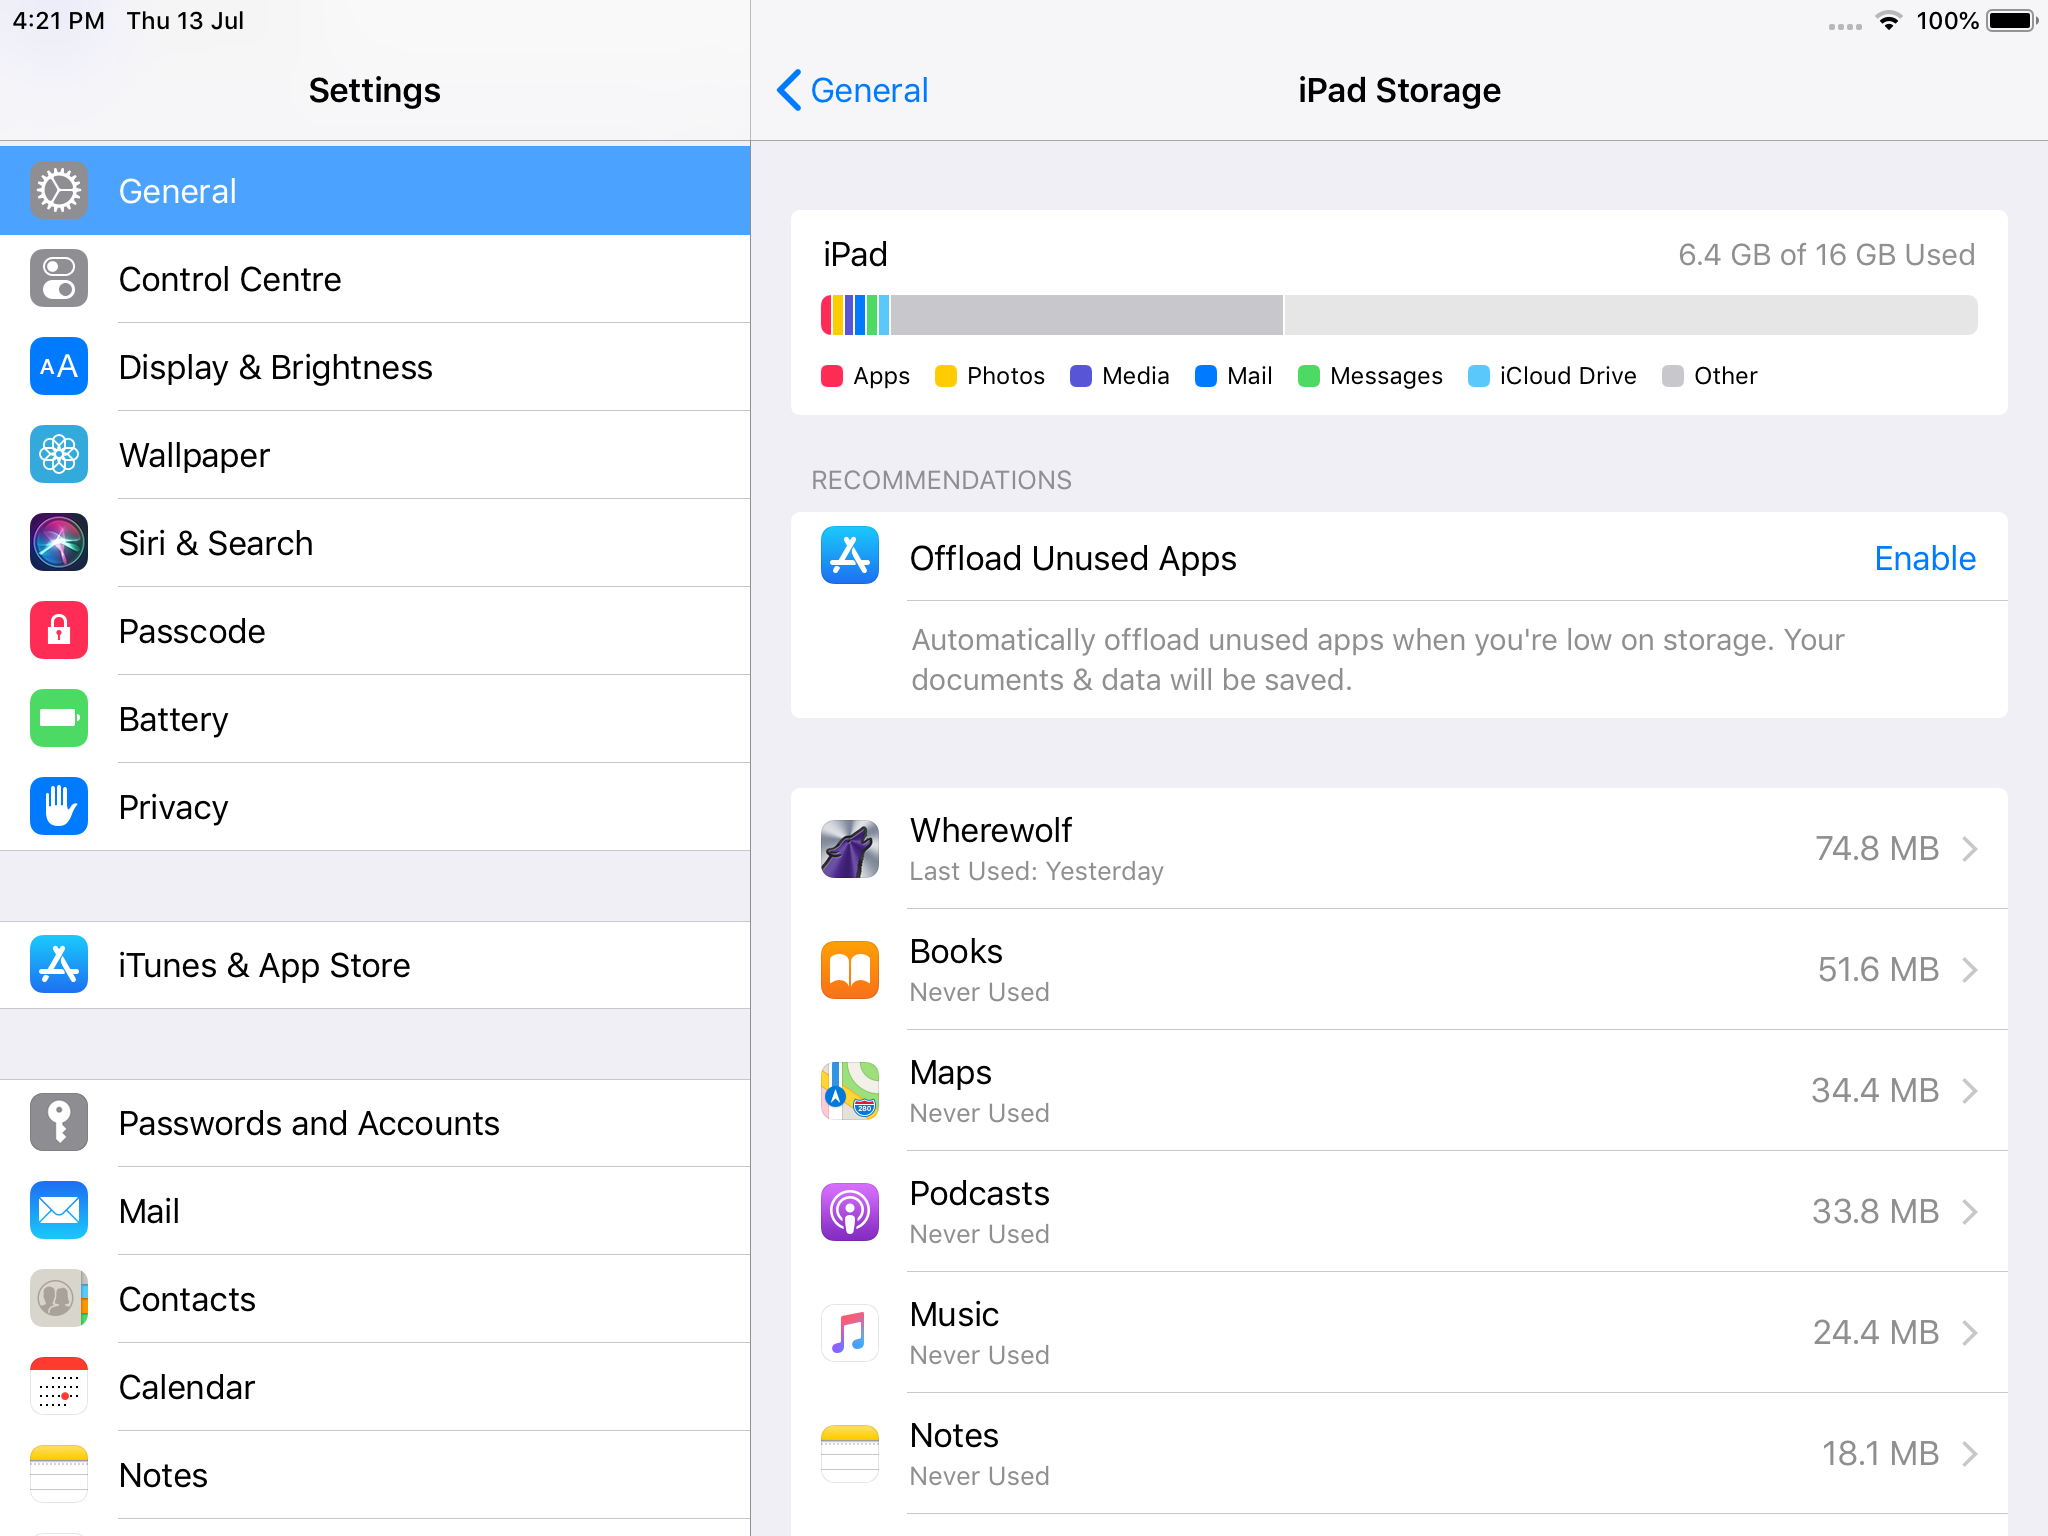Tap the Notes app icon in storage list
The height and width of the screenshot is (1536, 2048).
[850, 1454]
